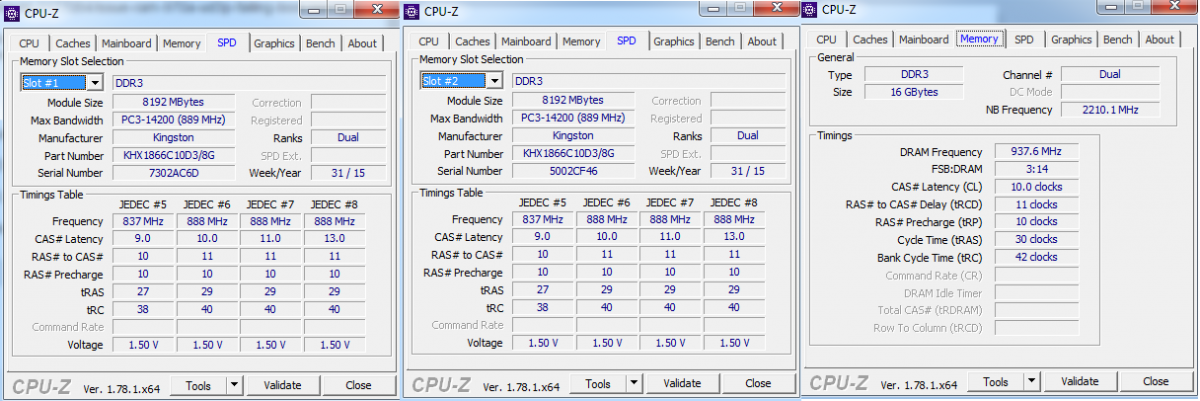Click the serial number field 5002CF46
The image size is (1200, 401).
(x=573, y=171)
